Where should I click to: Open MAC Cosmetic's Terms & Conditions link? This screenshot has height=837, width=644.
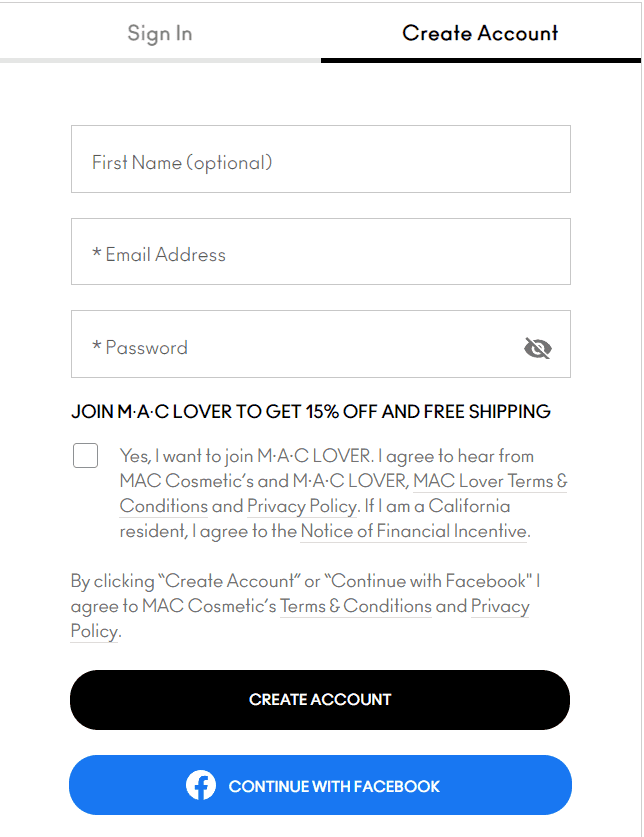[356, 606]
